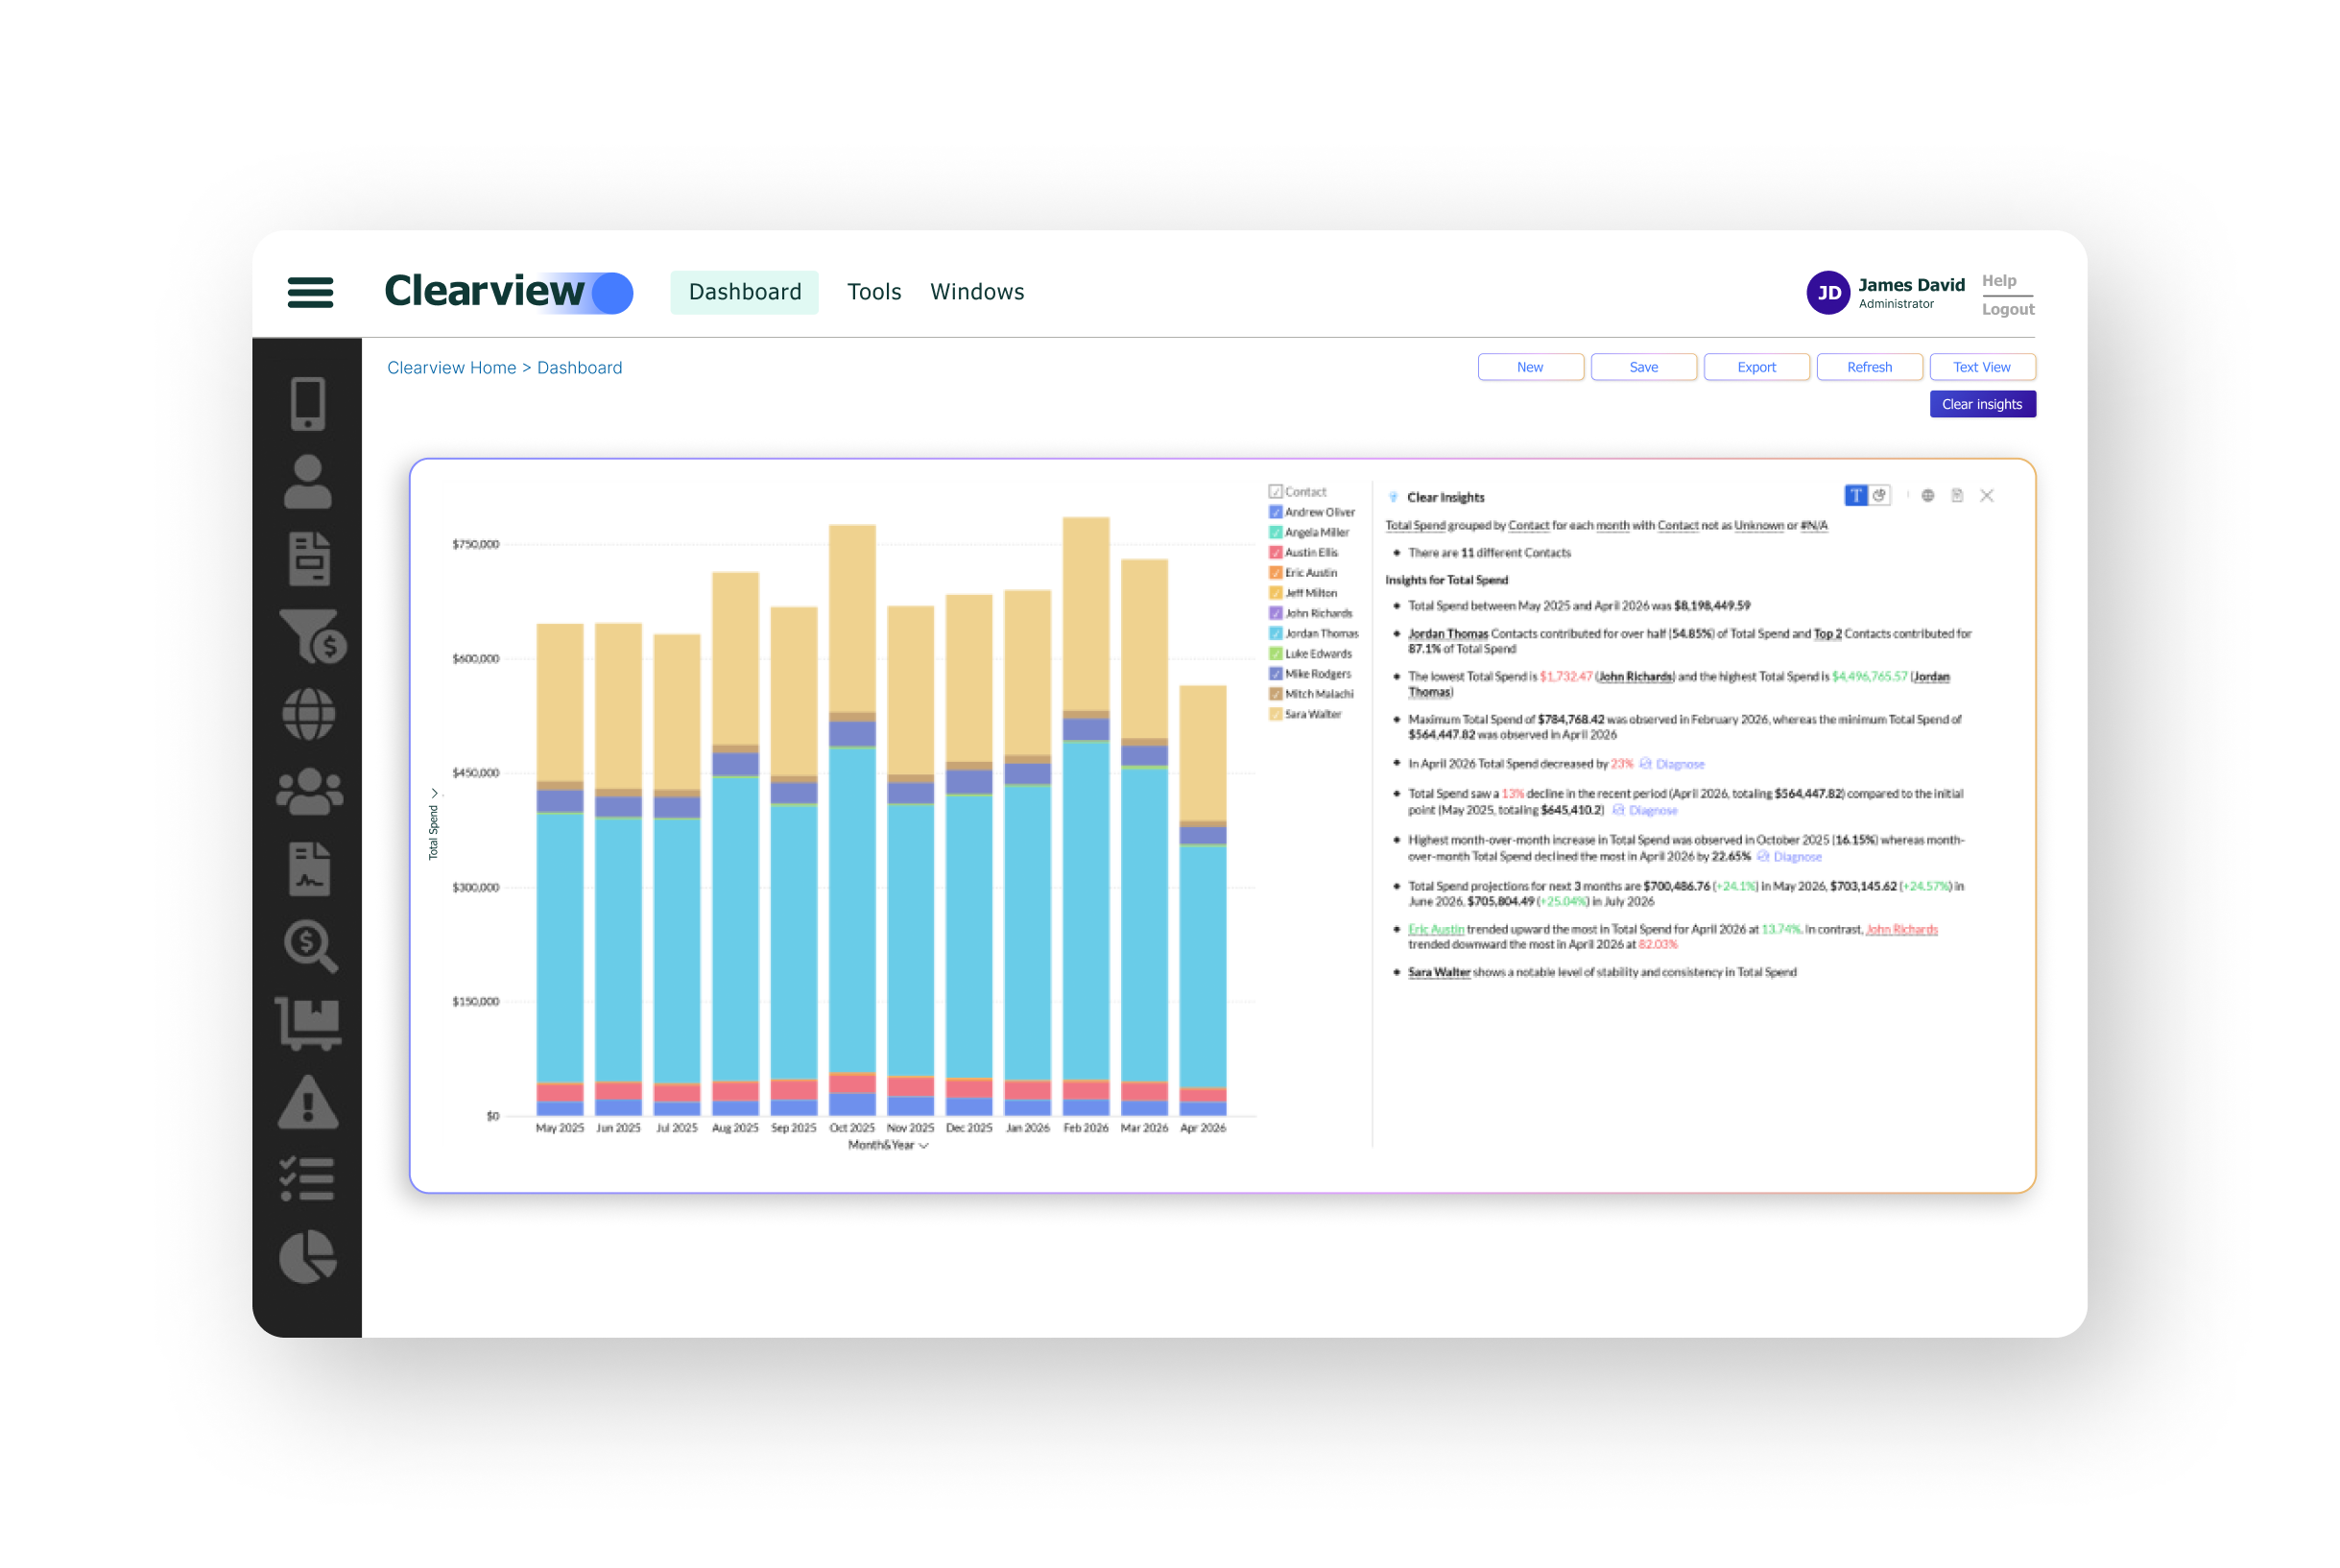Click the Oct 2025 bar in chart

(852, 820)
